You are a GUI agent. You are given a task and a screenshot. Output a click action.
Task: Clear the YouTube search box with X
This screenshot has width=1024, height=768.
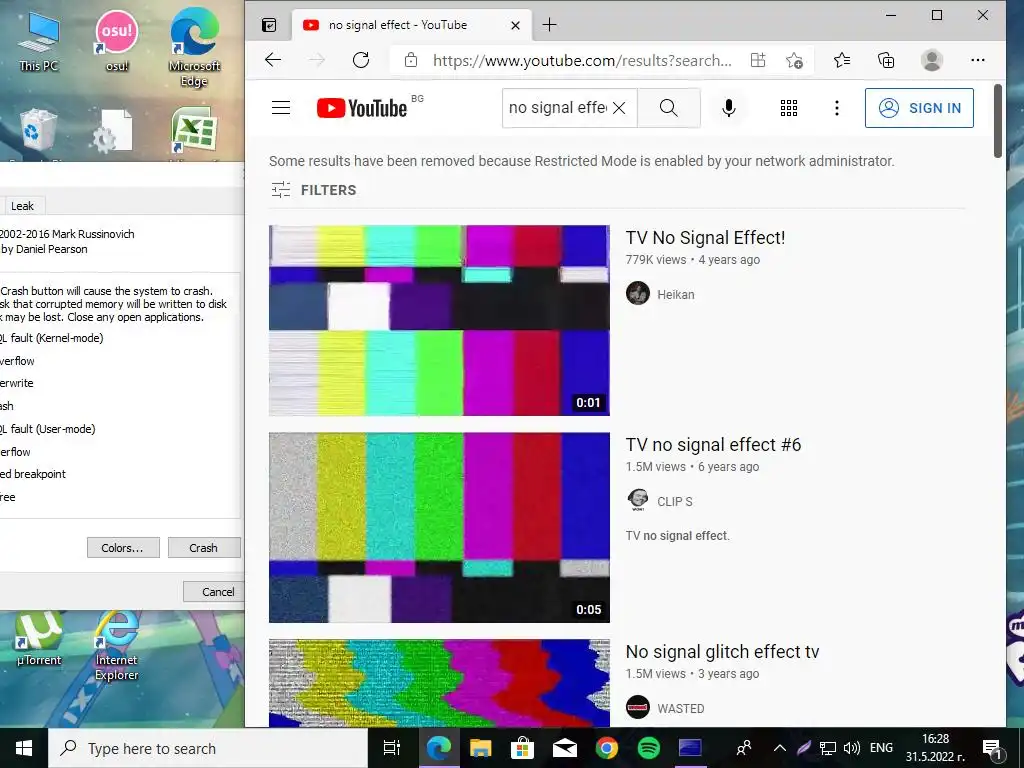[x=619, y=108]
